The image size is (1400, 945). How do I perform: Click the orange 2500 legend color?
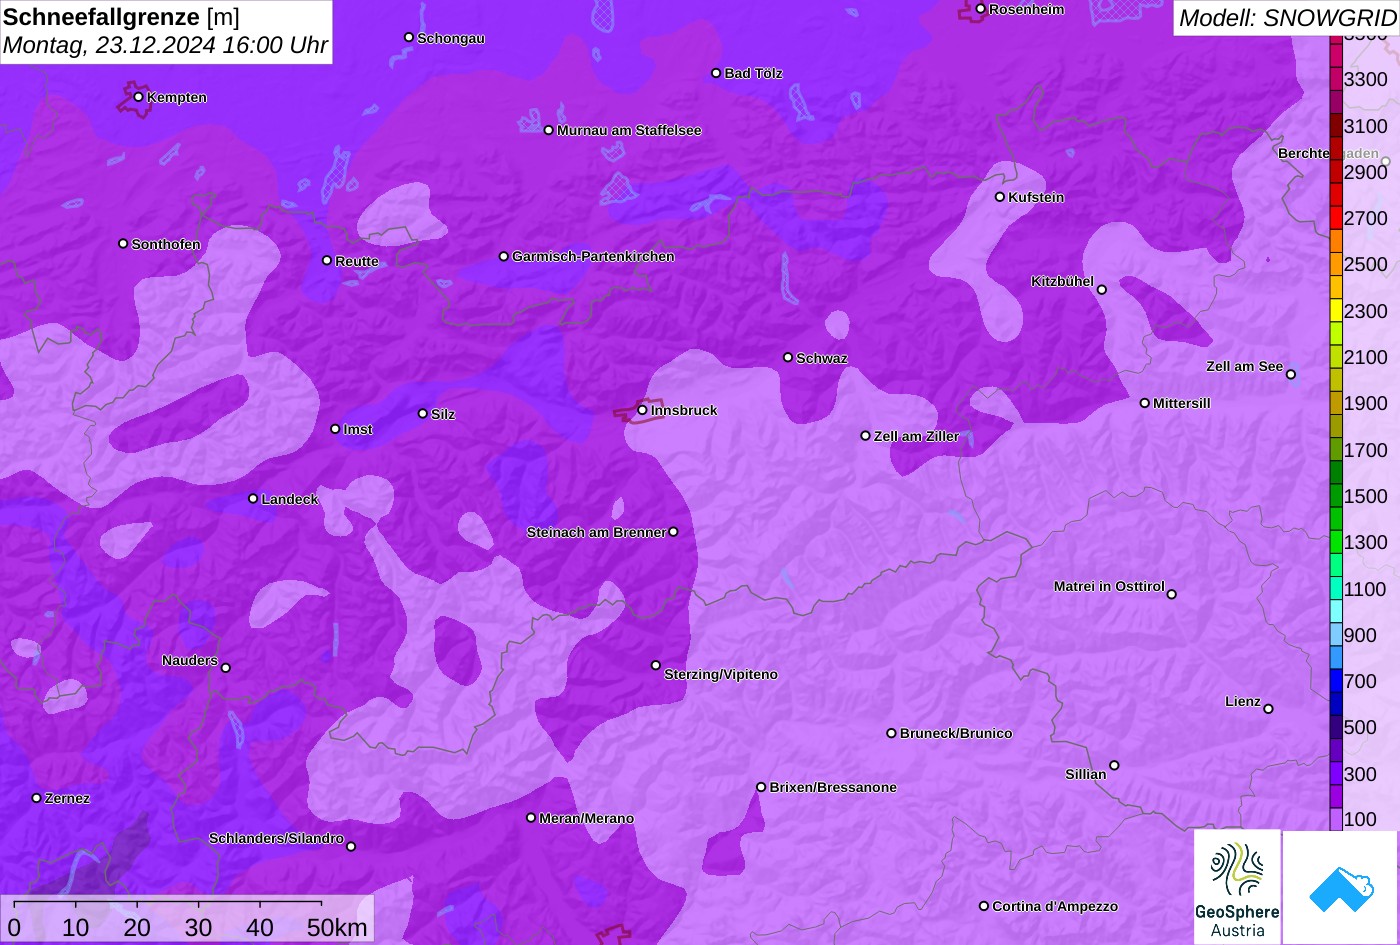[1336, 264]
